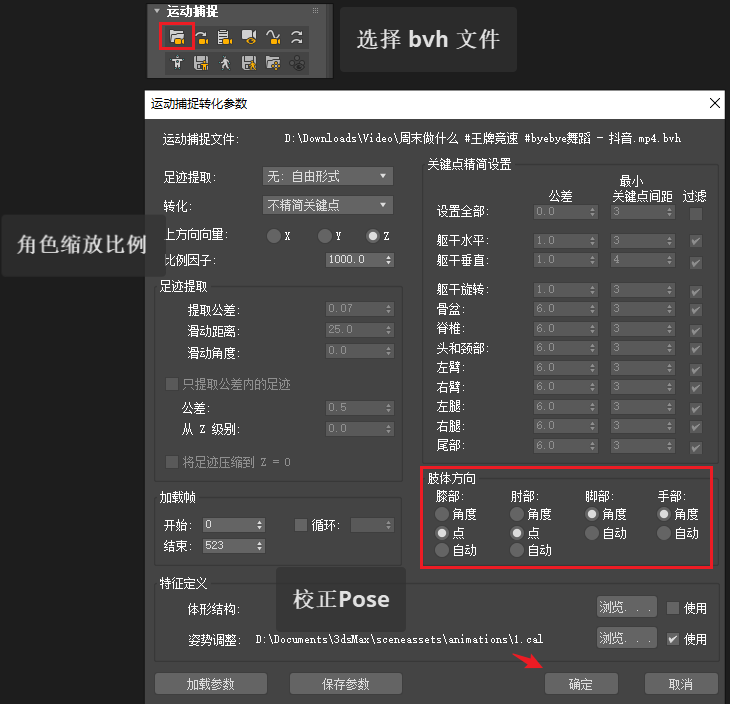Image resolution: width=730 pixels, height=704 pixels.
Task: Click Save Talent Pose Adjustment icon
Action: point(249,62)
